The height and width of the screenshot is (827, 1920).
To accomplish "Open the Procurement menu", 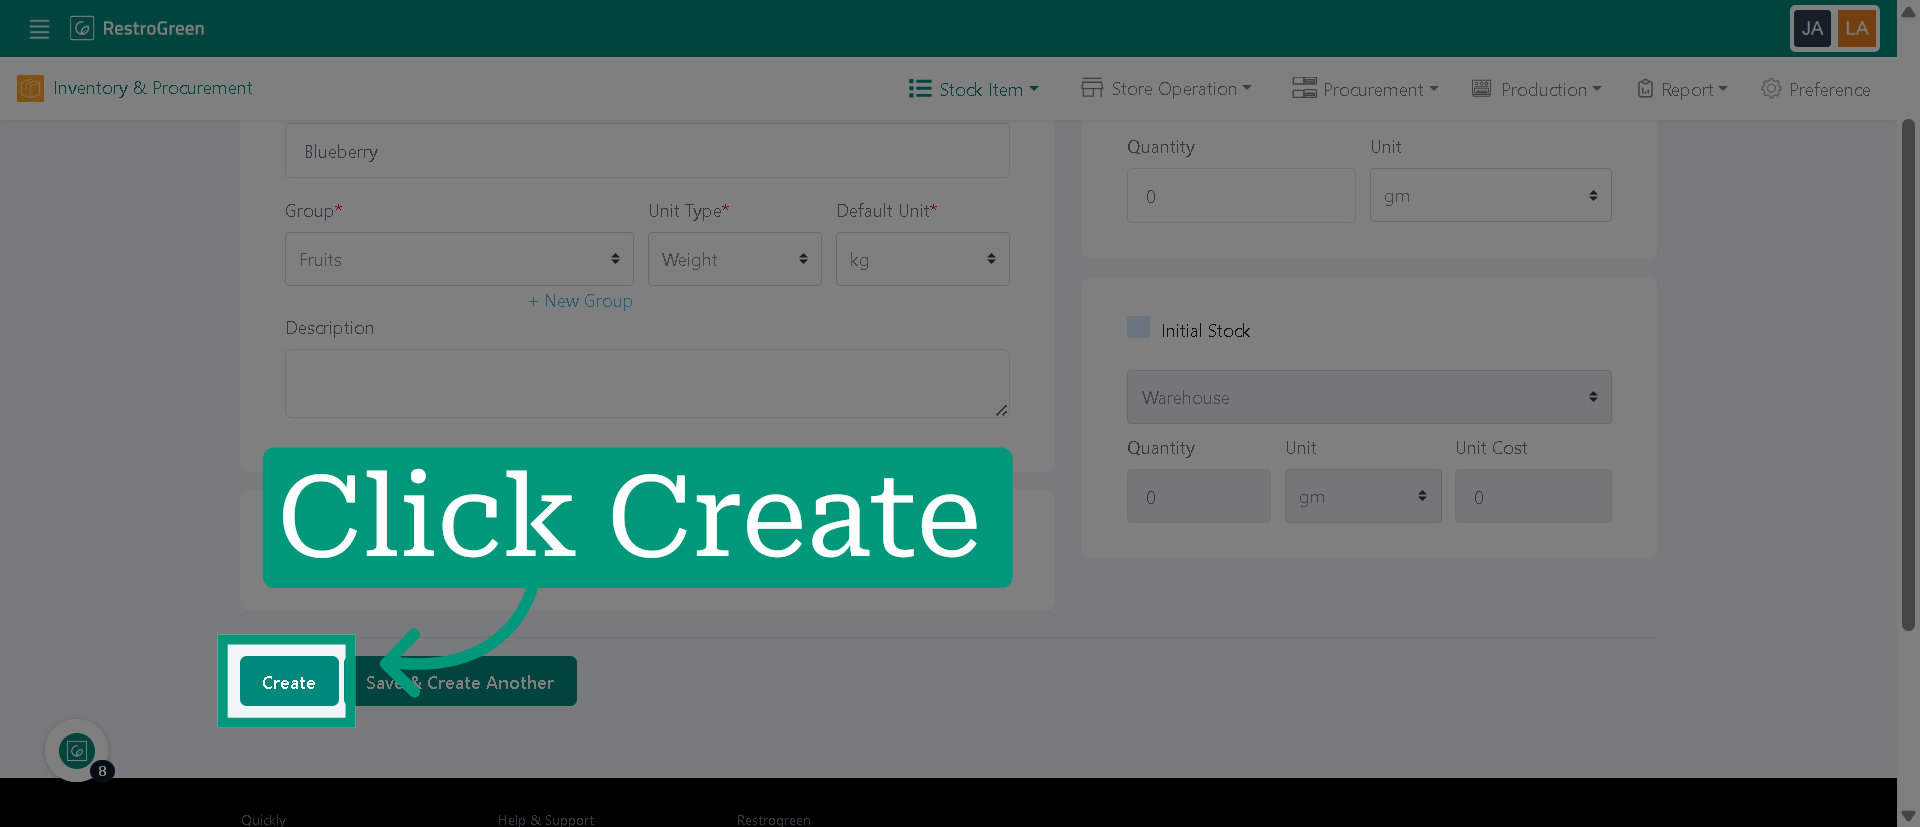I will [1365, 89].
